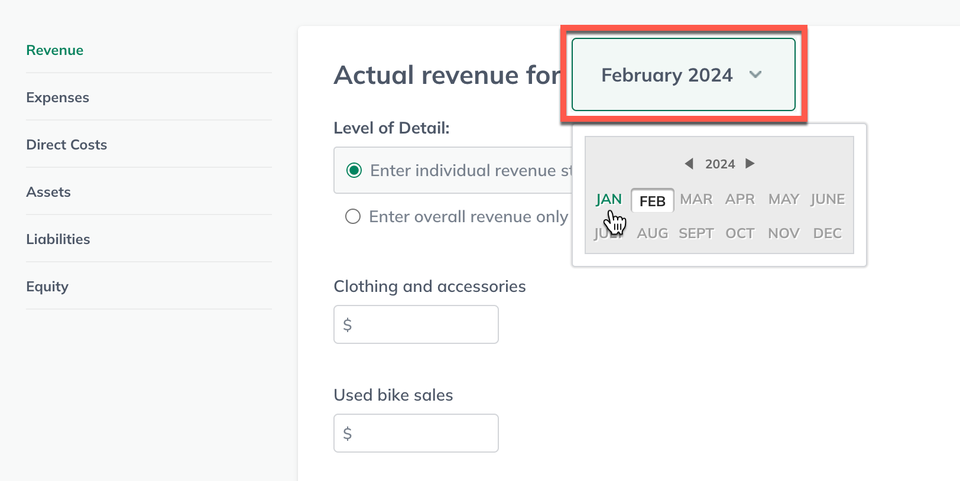This screenshot has height=481, width=960.
Task: Pick NOV in the month picker
Action: pyautogui.click(x=784, y=233)
